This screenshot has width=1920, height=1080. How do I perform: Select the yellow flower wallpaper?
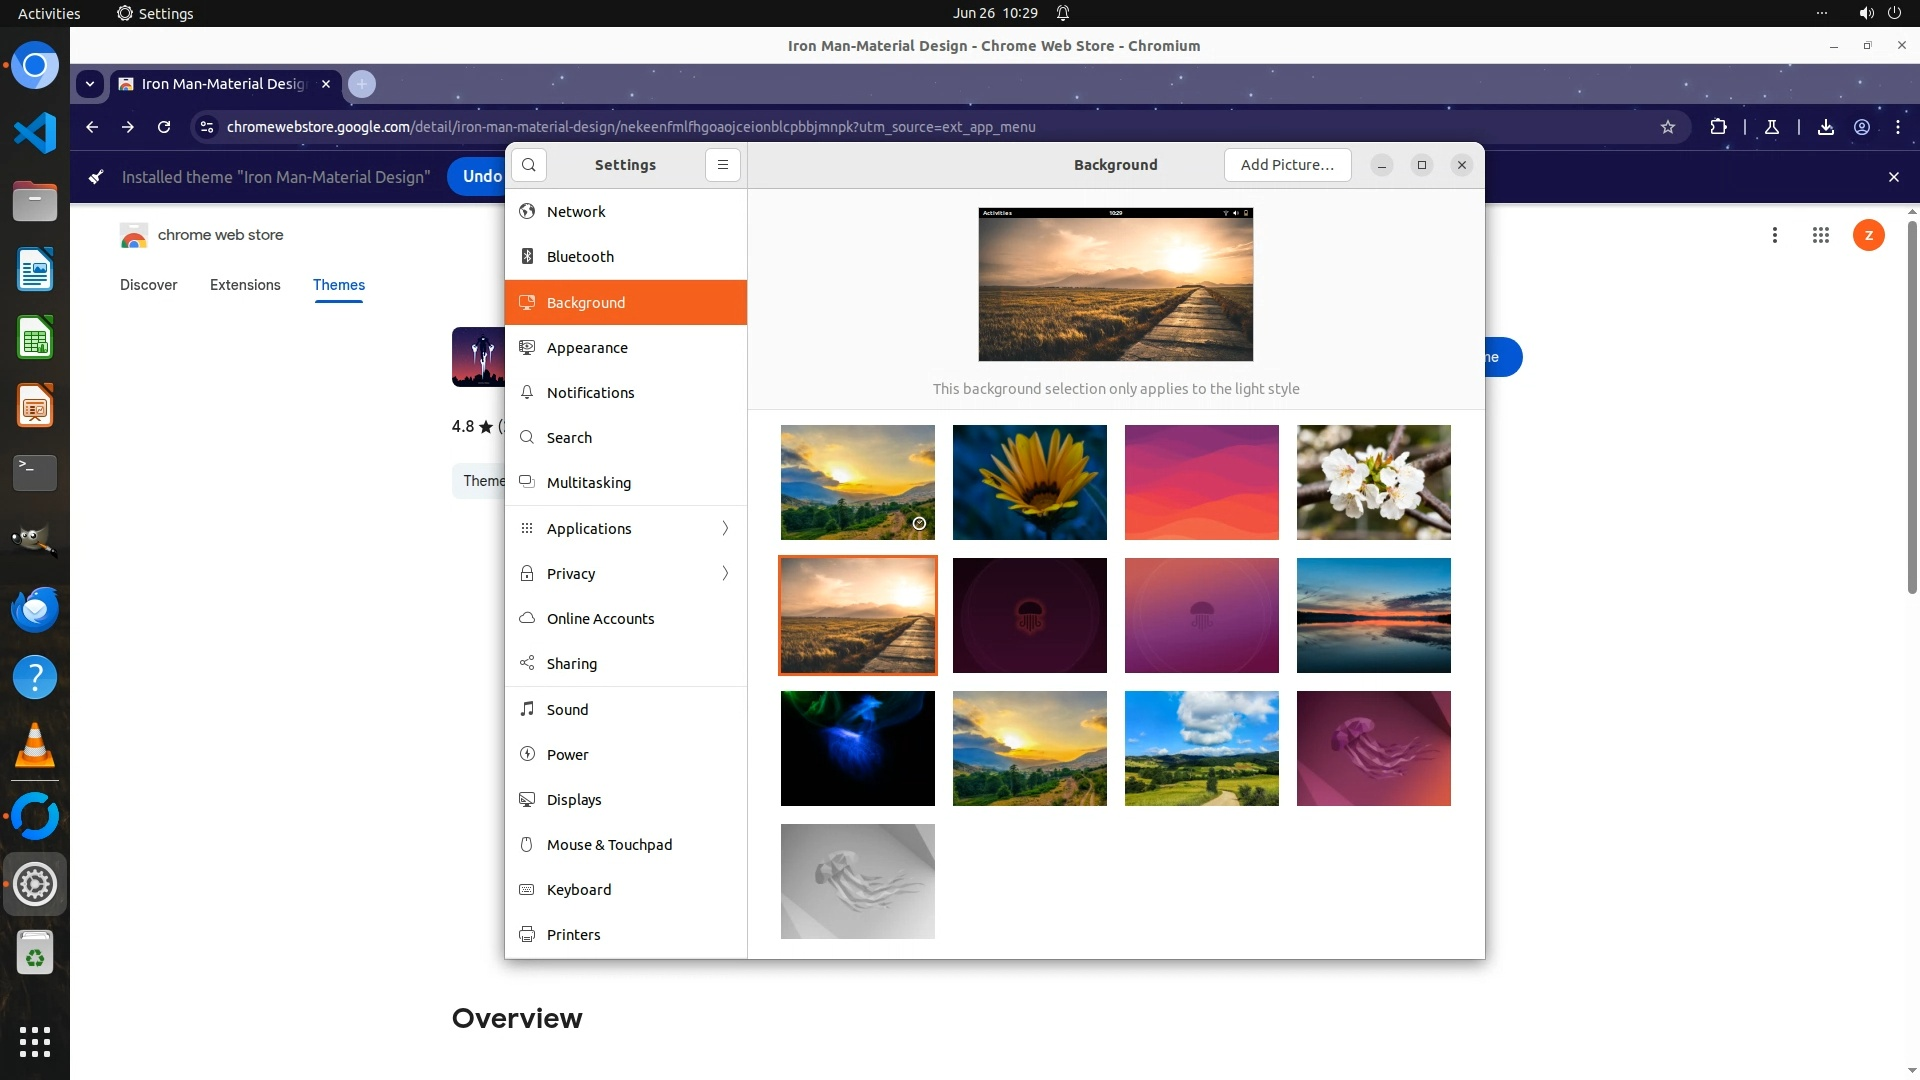(x=1029, y=482)
